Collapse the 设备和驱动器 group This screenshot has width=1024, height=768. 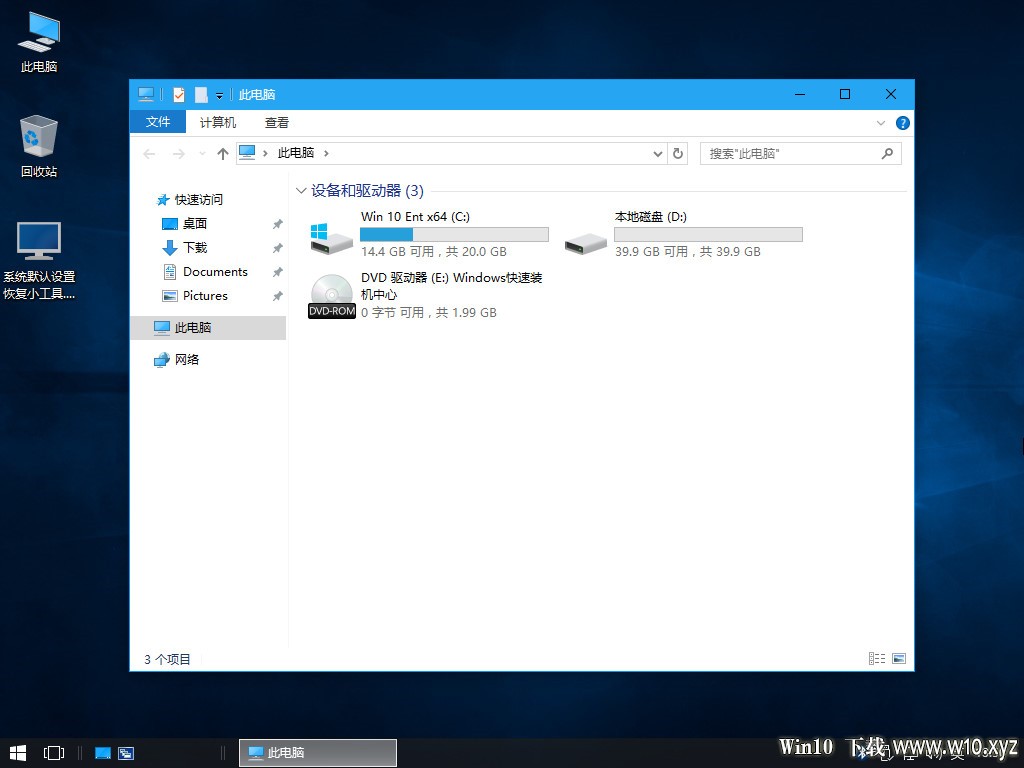point(302,190)
